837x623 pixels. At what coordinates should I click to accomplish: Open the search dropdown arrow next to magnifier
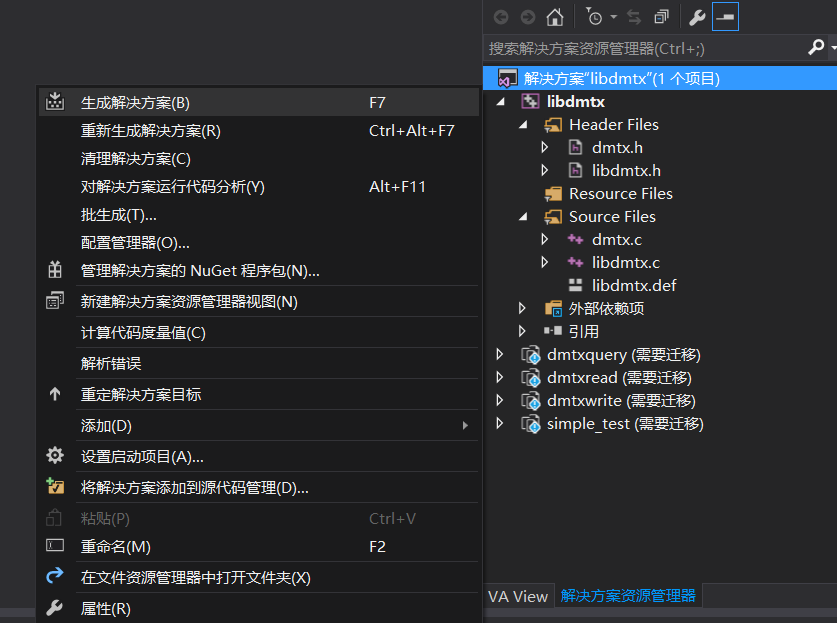[x=832, y=46]
